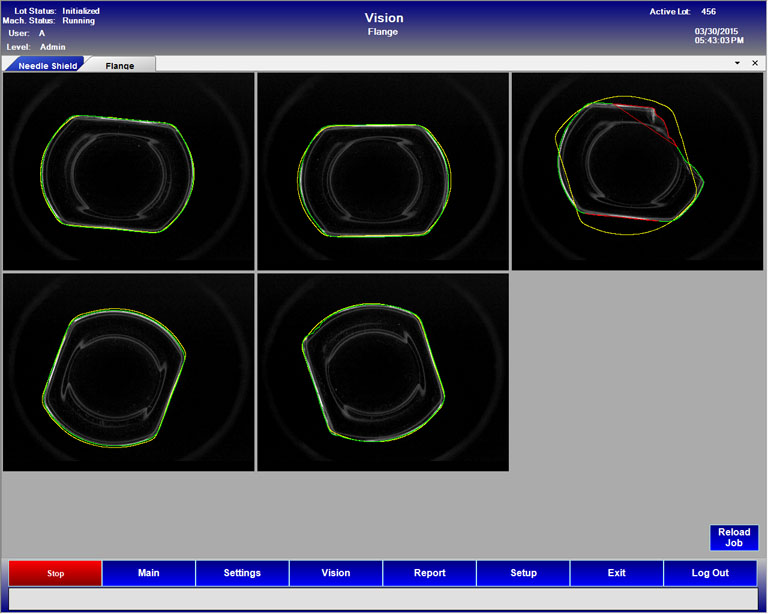Viewport: 768px width, 614px height.
Task: Select the bottom-left flange camera image
Action: point(128,372)
